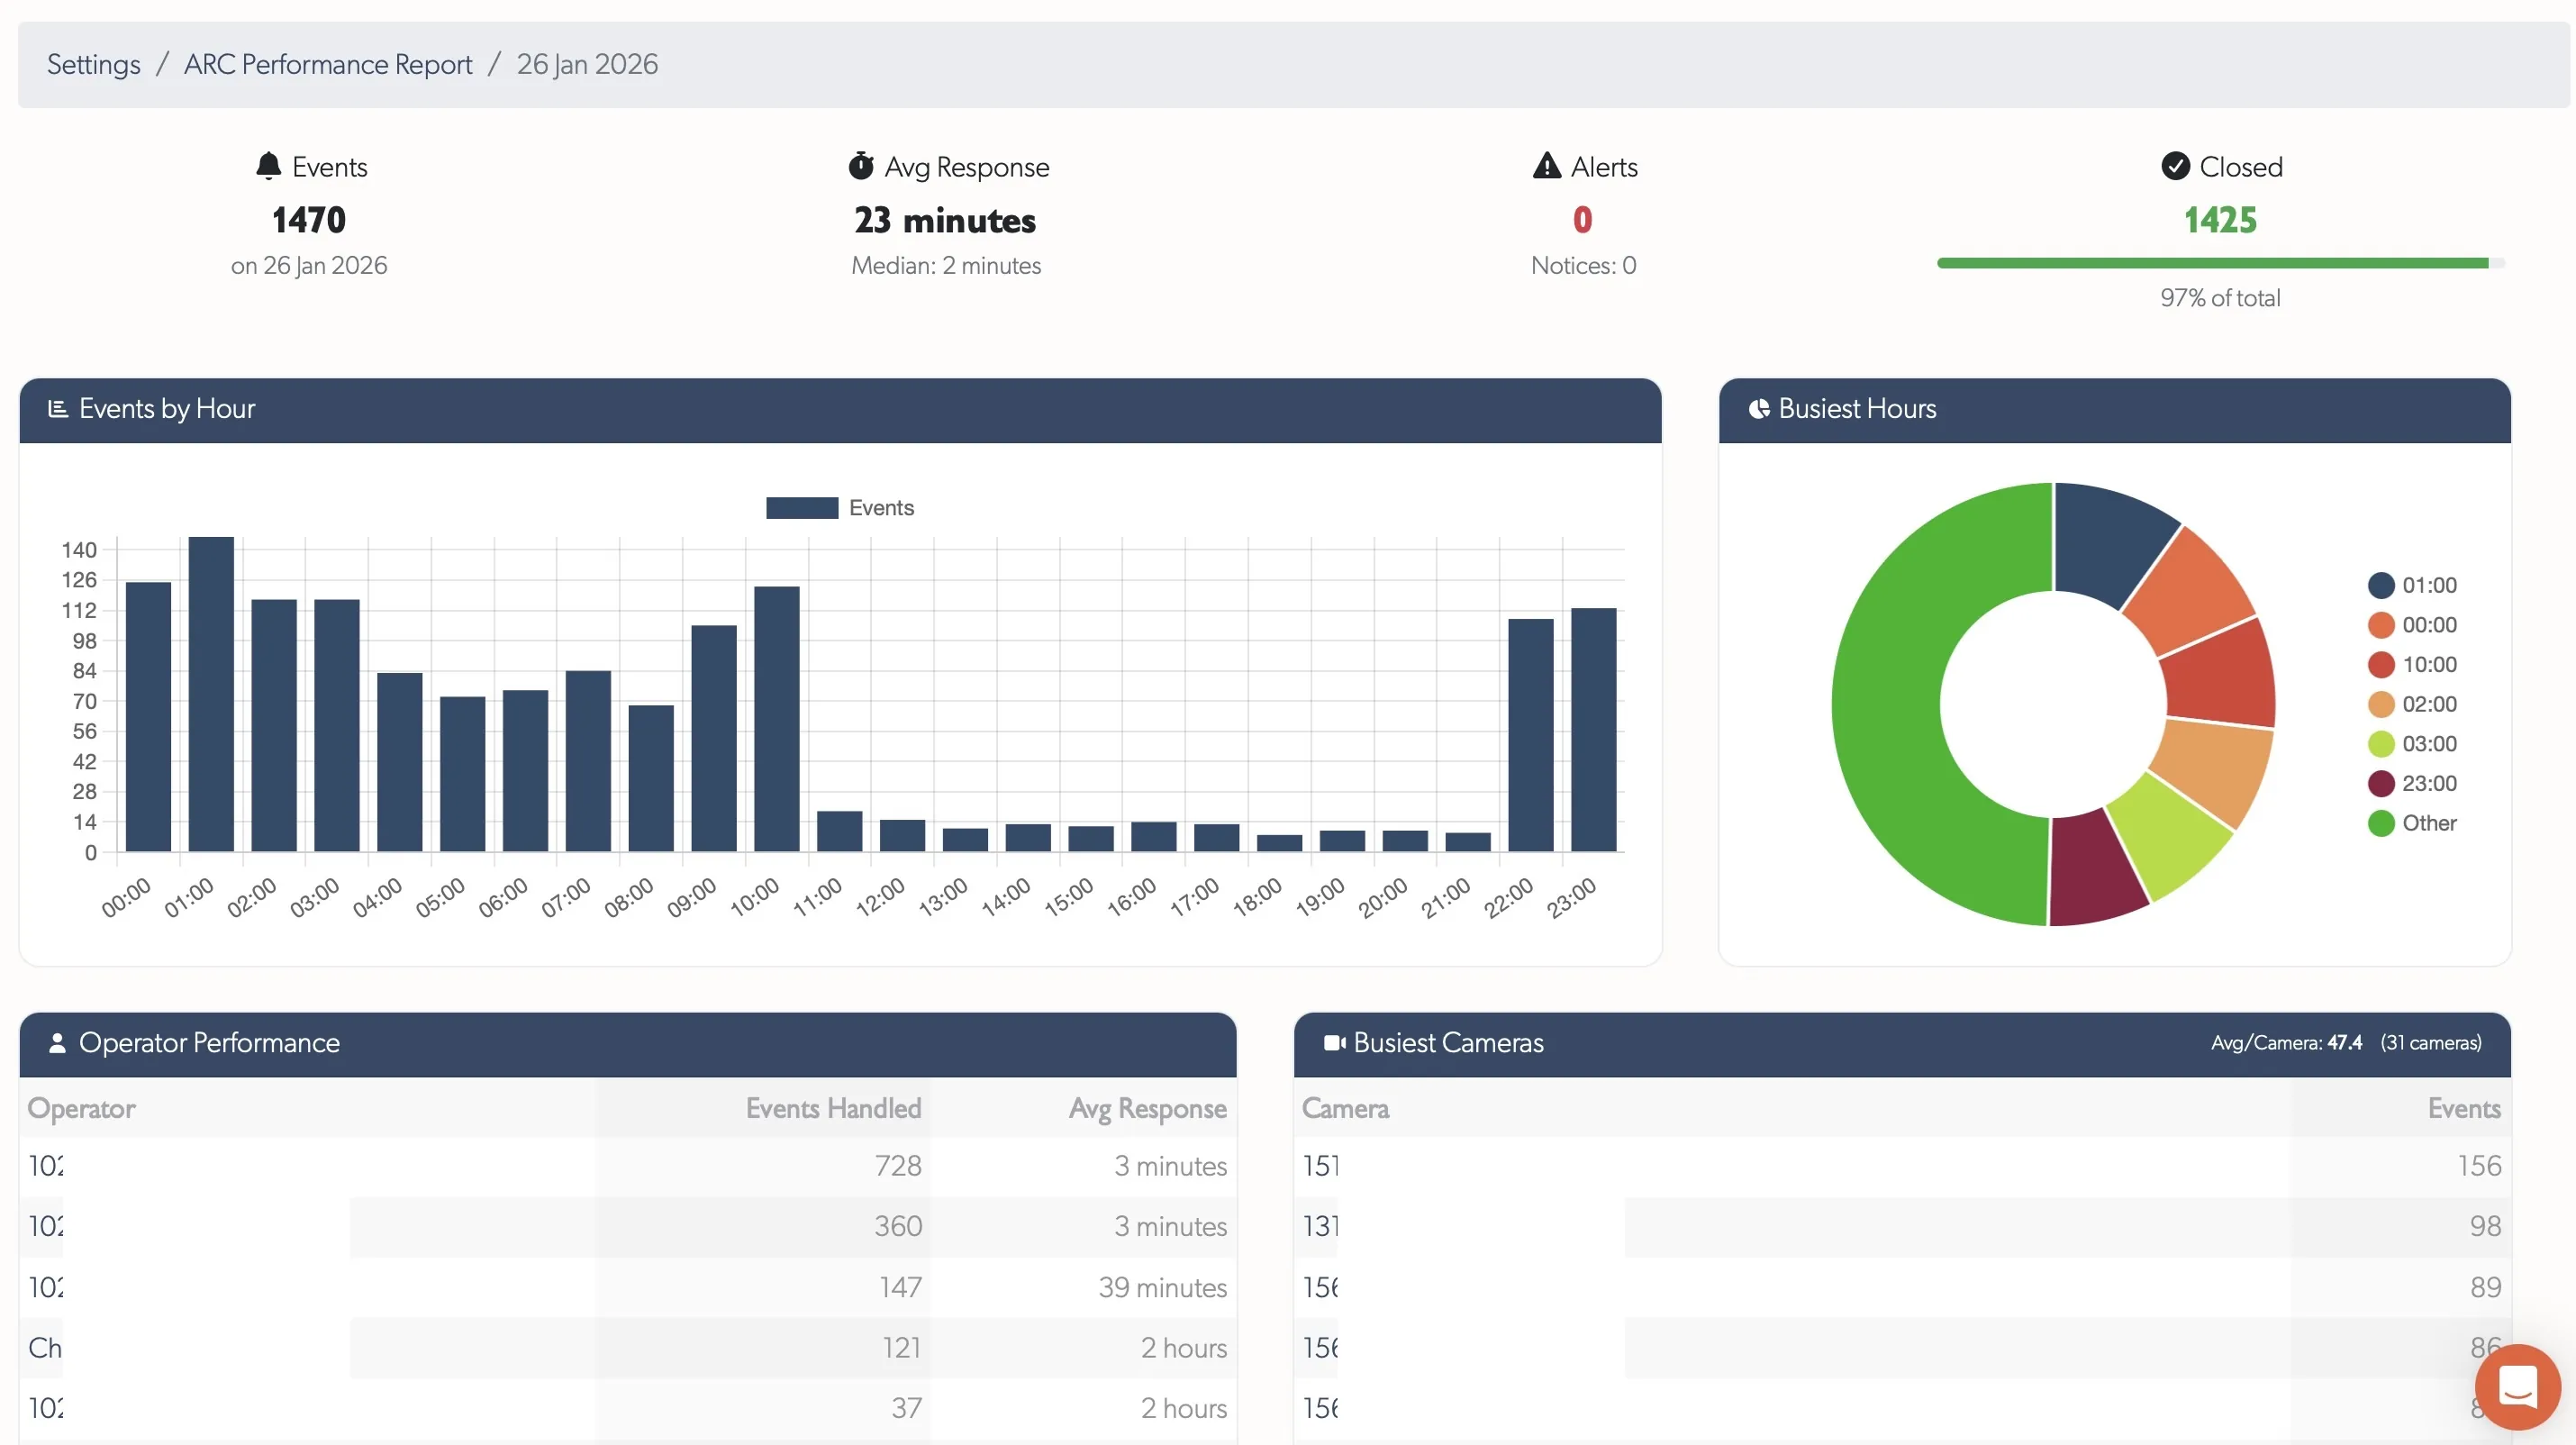Select ARC Performance Report in the breadcrumb

tap(327, 64)
